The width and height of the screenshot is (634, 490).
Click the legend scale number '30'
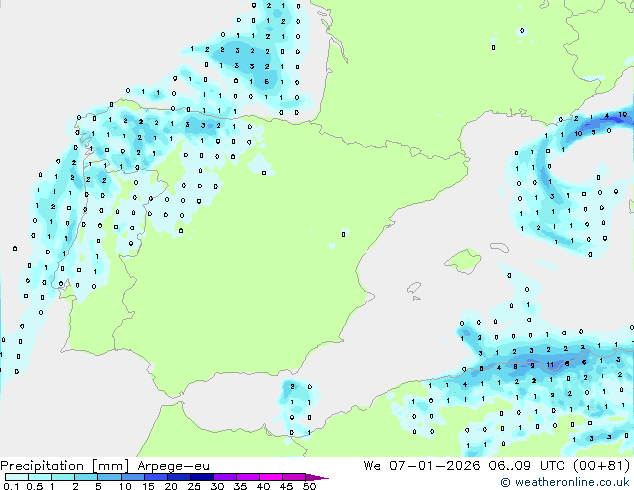217,486
